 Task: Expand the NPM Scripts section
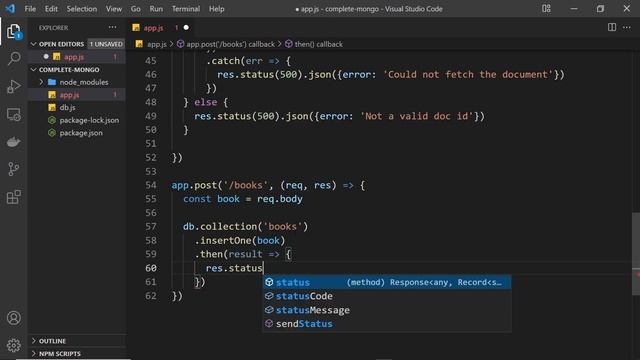(77, 353)
